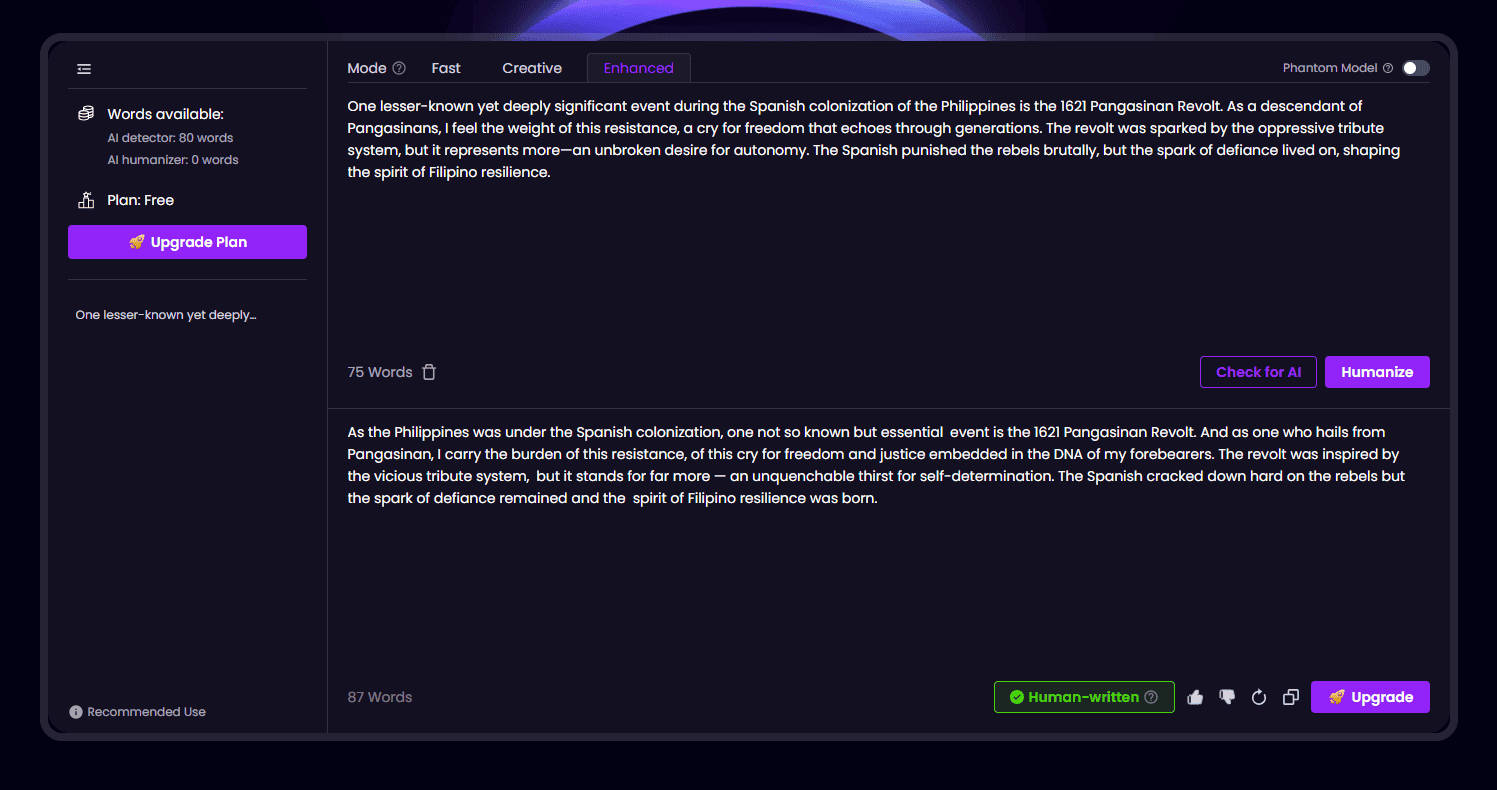Viewport: 1497px width, 790px height.
Task: Click the purple Upgrade Plan button
Action: tap(187, 242)
